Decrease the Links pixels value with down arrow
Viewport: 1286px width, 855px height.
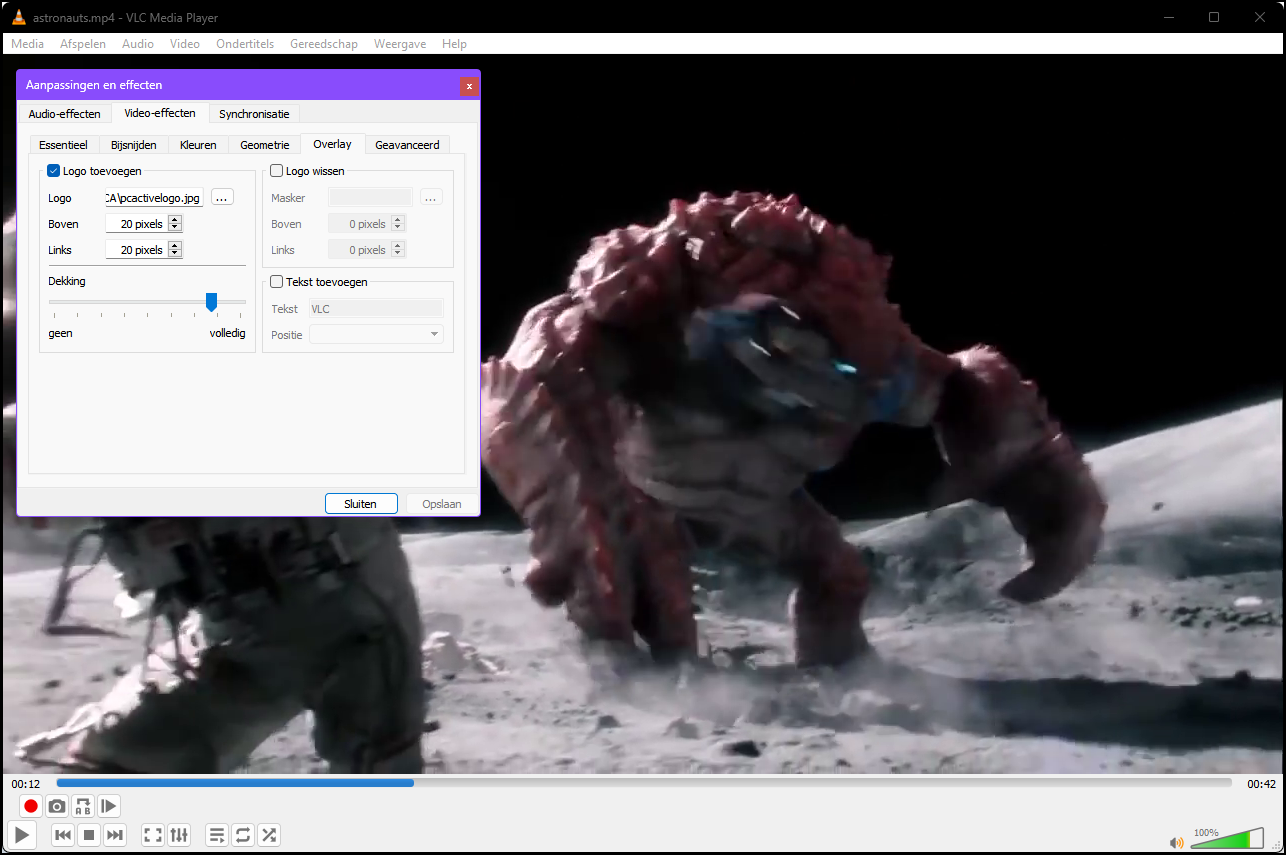pos(175,254)
